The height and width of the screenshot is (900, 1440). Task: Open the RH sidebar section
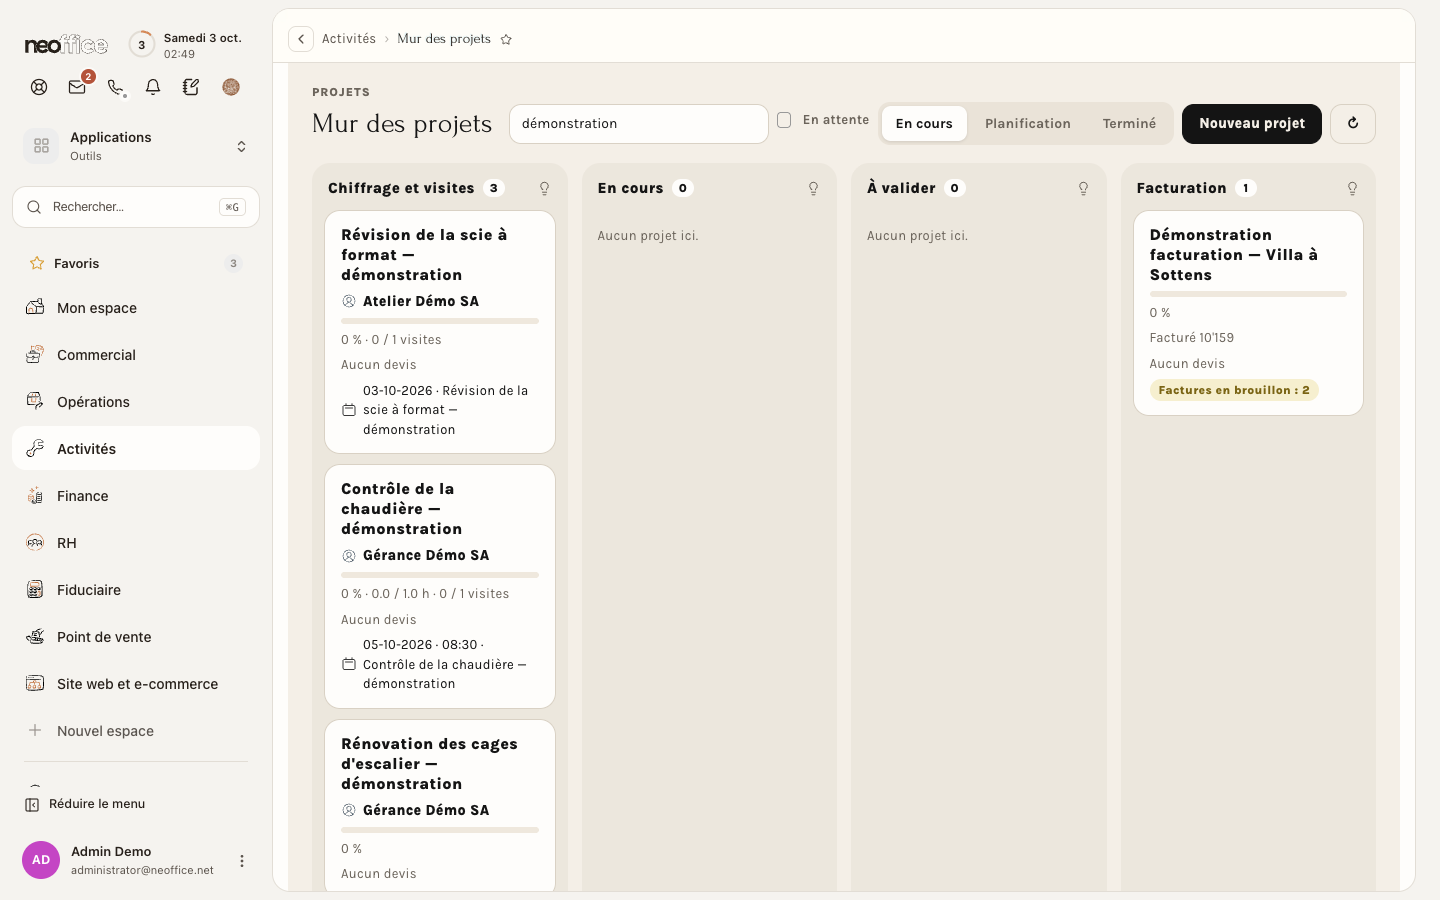pos(136,543)
